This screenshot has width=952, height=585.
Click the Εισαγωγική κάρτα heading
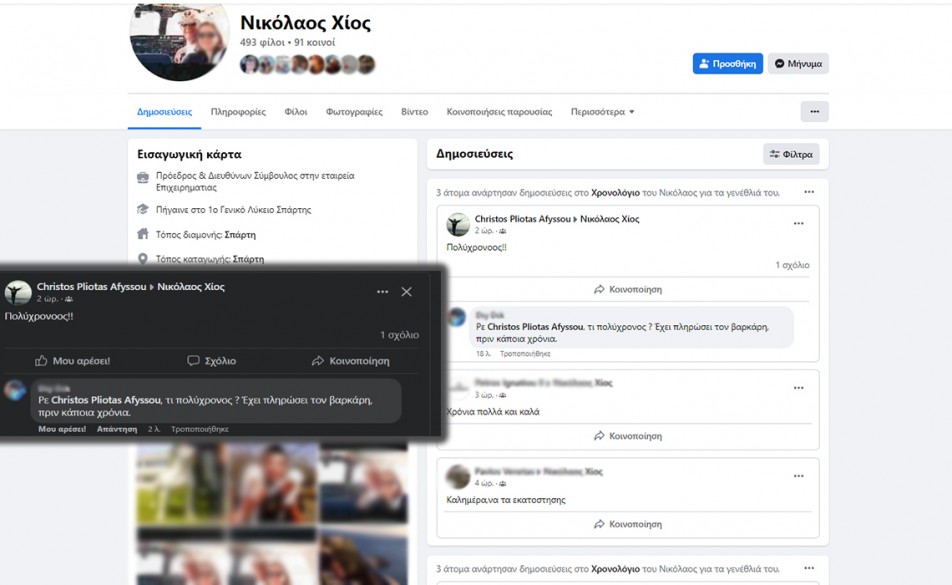(x=189, y=154)
